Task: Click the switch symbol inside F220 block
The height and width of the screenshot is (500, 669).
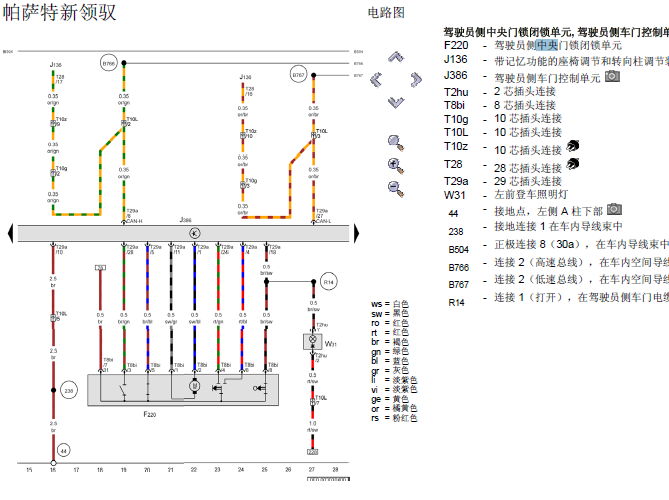Action: [x=124, y=390]
